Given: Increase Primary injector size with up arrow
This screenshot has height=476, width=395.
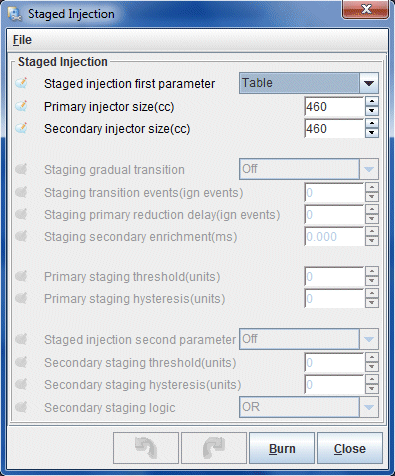Looking at the screenshot, I should coord(372,101).
